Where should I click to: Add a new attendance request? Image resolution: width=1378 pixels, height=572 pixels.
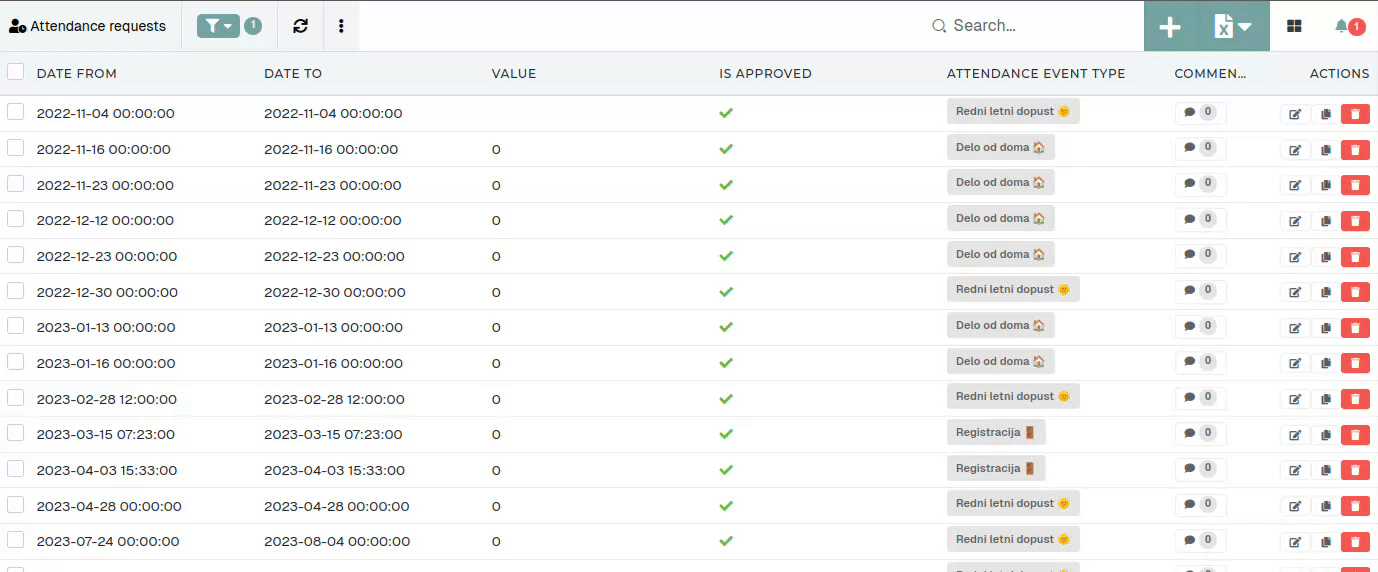tap(1170, 27)
